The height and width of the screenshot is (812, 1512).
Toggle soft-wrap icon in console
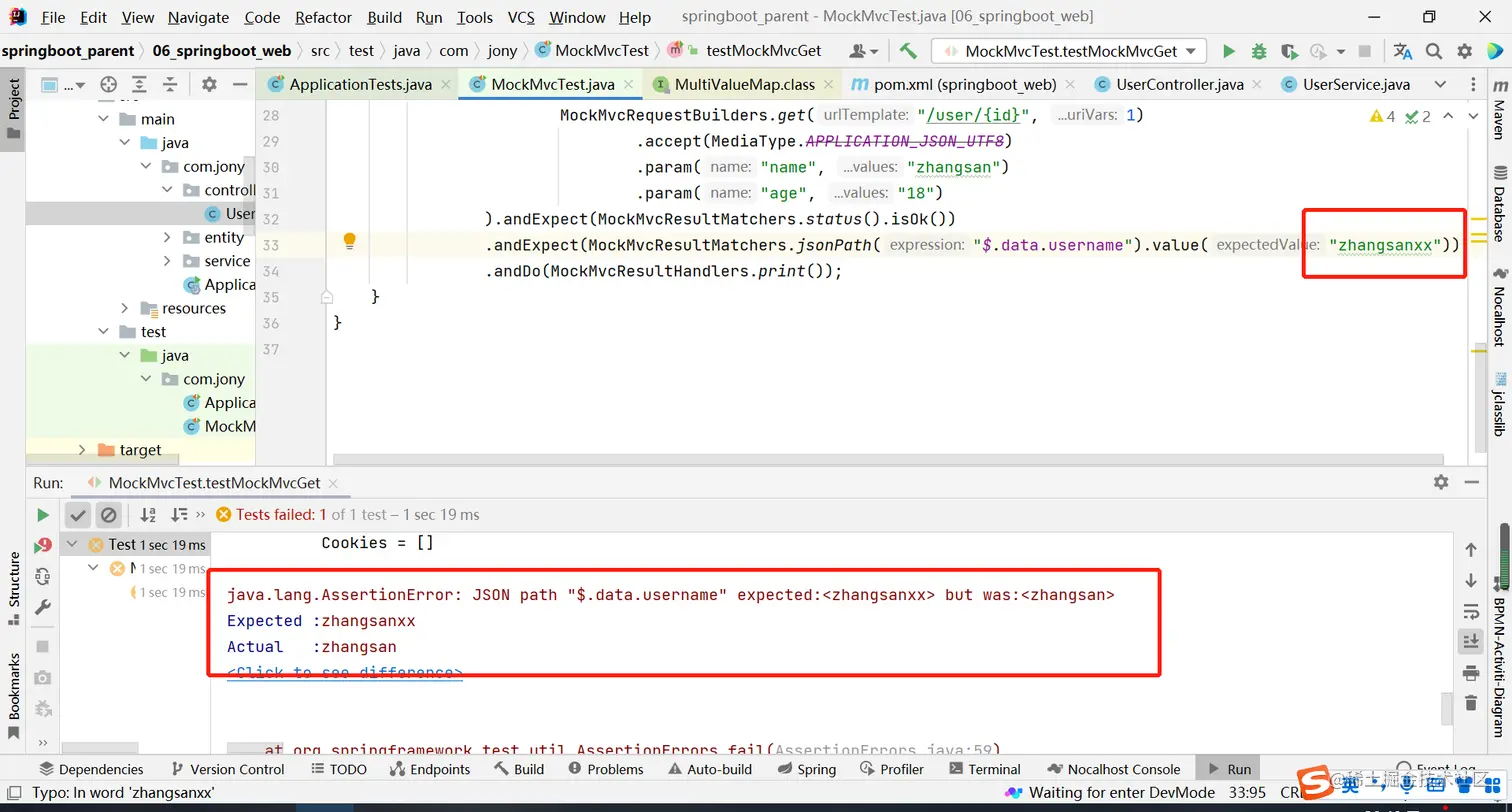click(1470, 611)
